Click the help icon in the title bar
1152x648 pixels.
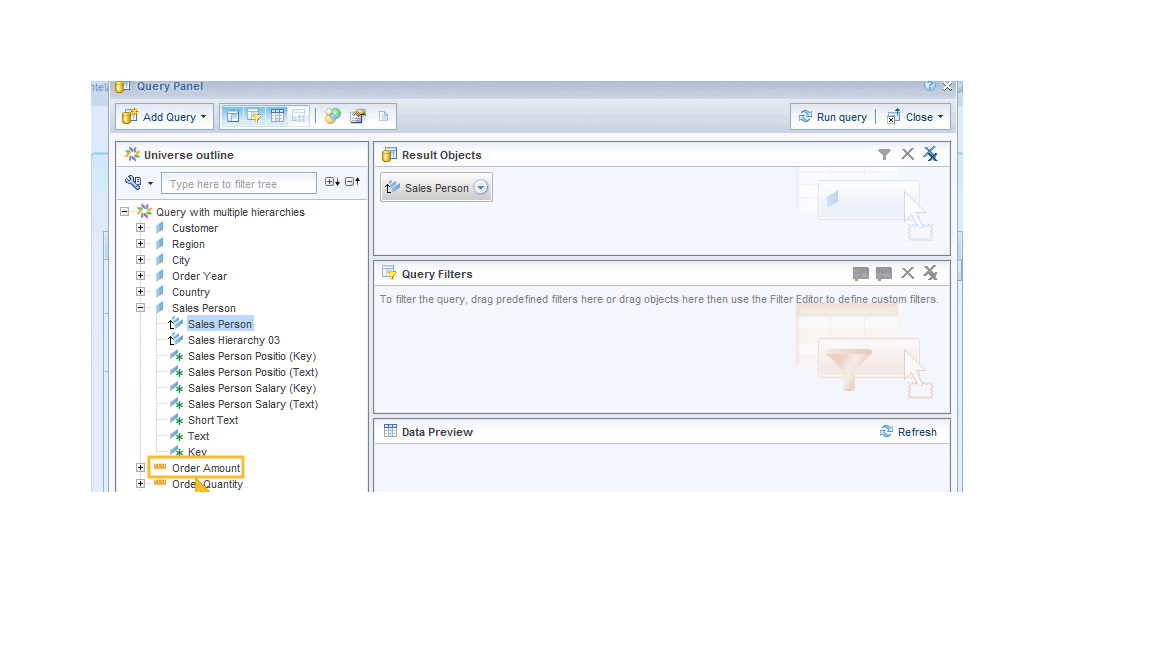pyautogui.click(x=929, y=86)
